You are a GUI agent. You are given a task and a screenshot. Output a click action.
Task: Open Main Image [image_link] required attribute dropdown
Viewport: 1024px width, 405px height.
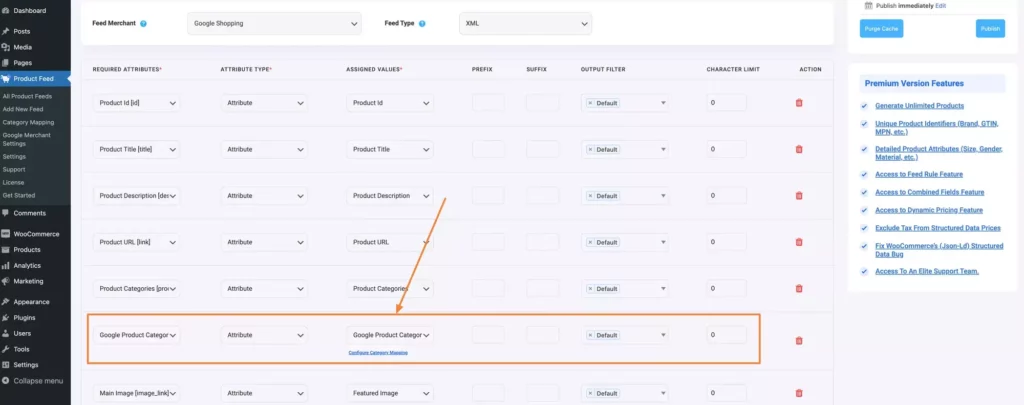[136, 393]
